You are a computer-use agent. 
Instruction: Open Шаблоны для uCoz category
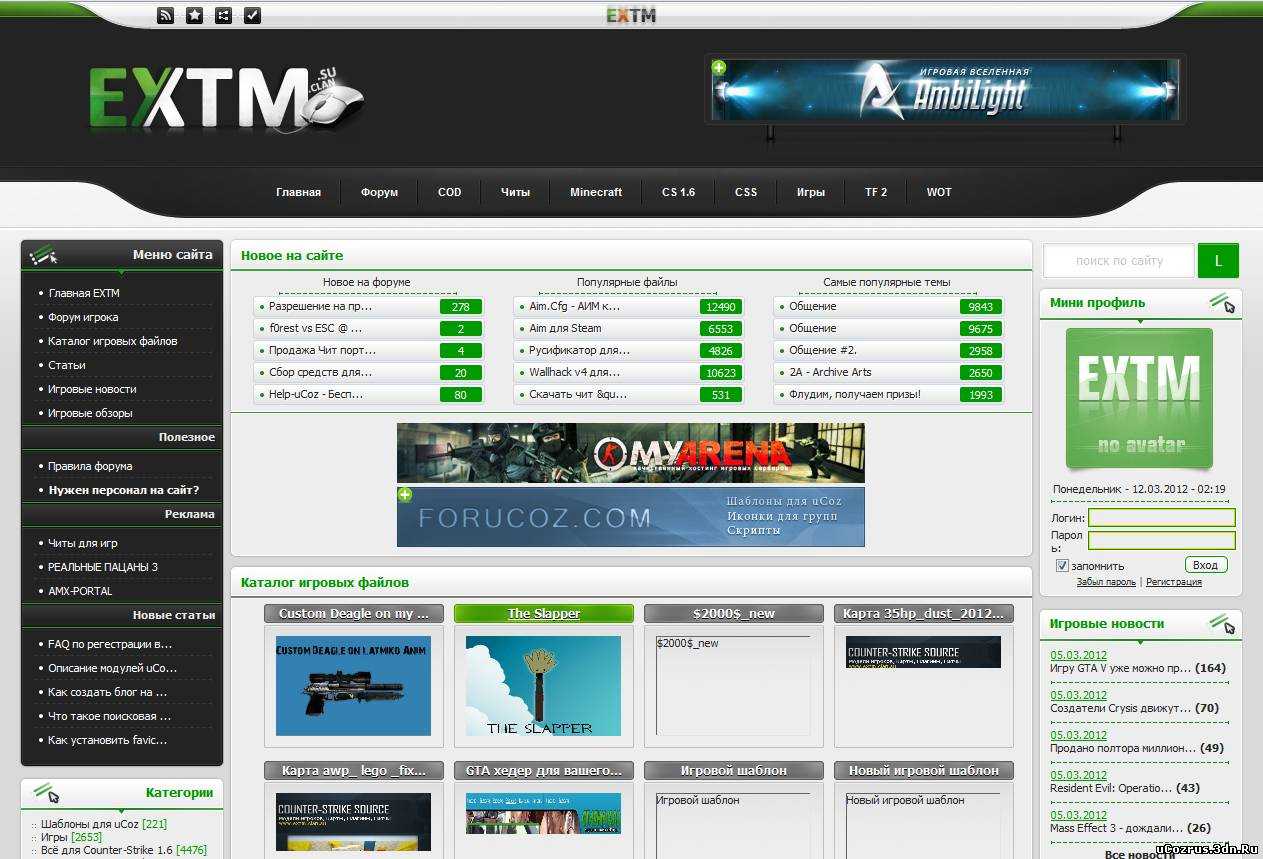pos(90,824)
